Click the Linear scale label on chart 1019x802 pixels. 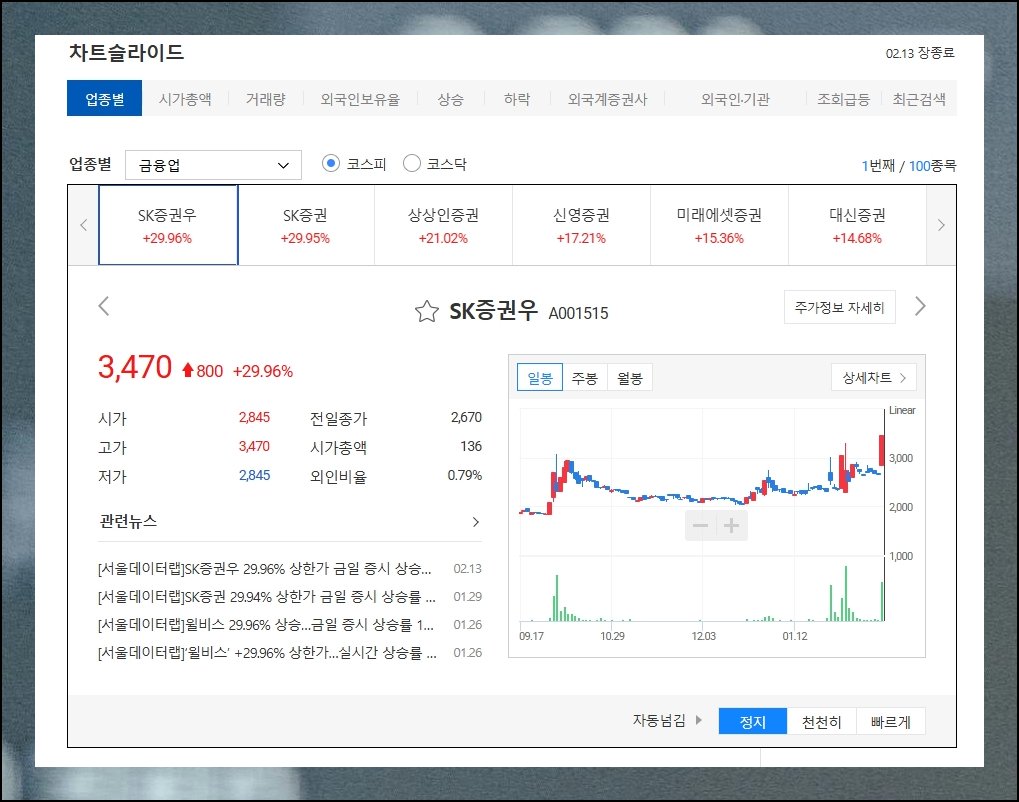(902, 410)
